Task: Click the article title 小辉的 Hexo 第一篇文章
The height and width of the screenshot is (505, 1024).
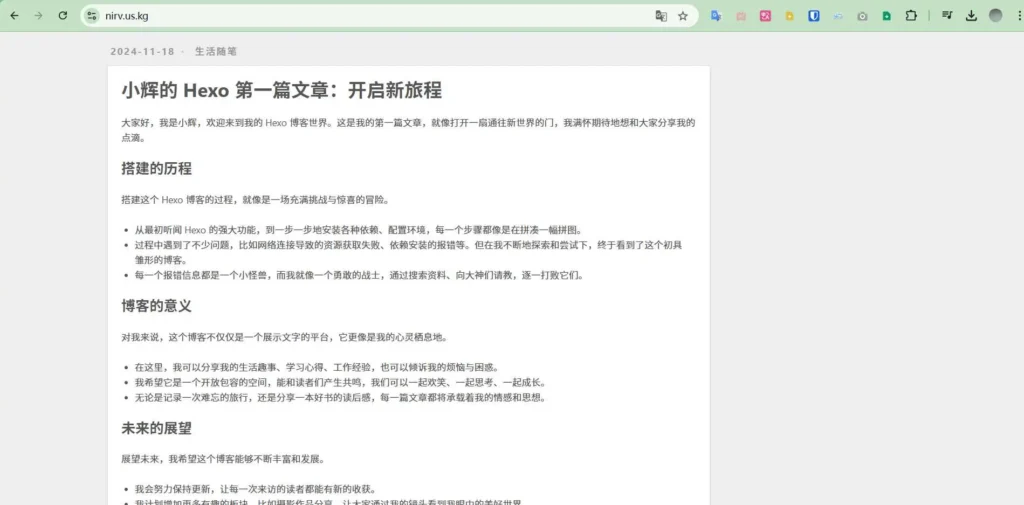Action: pos(281,91)
